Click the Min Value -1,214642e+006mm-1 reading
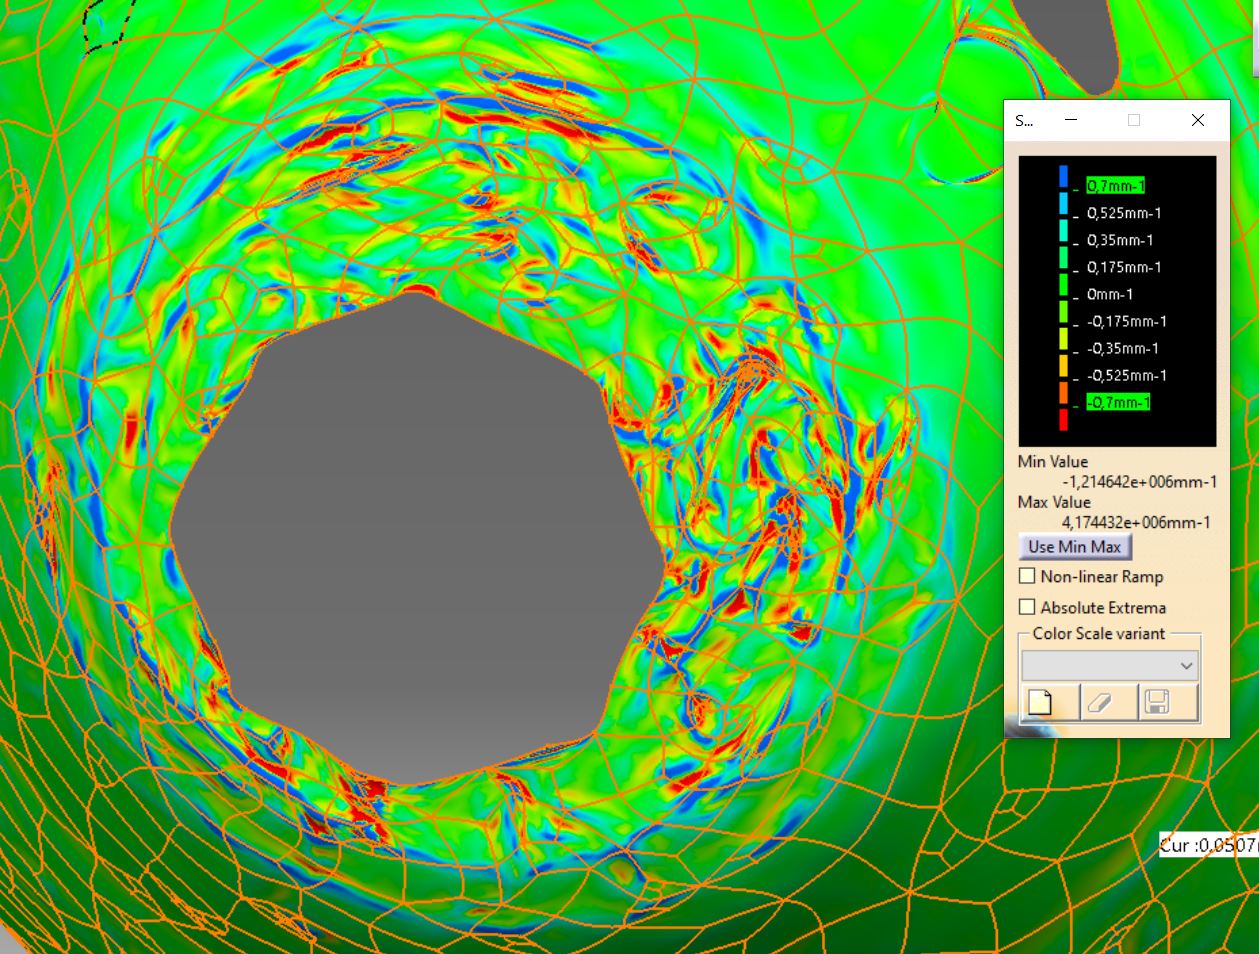 pos(1139,482)
